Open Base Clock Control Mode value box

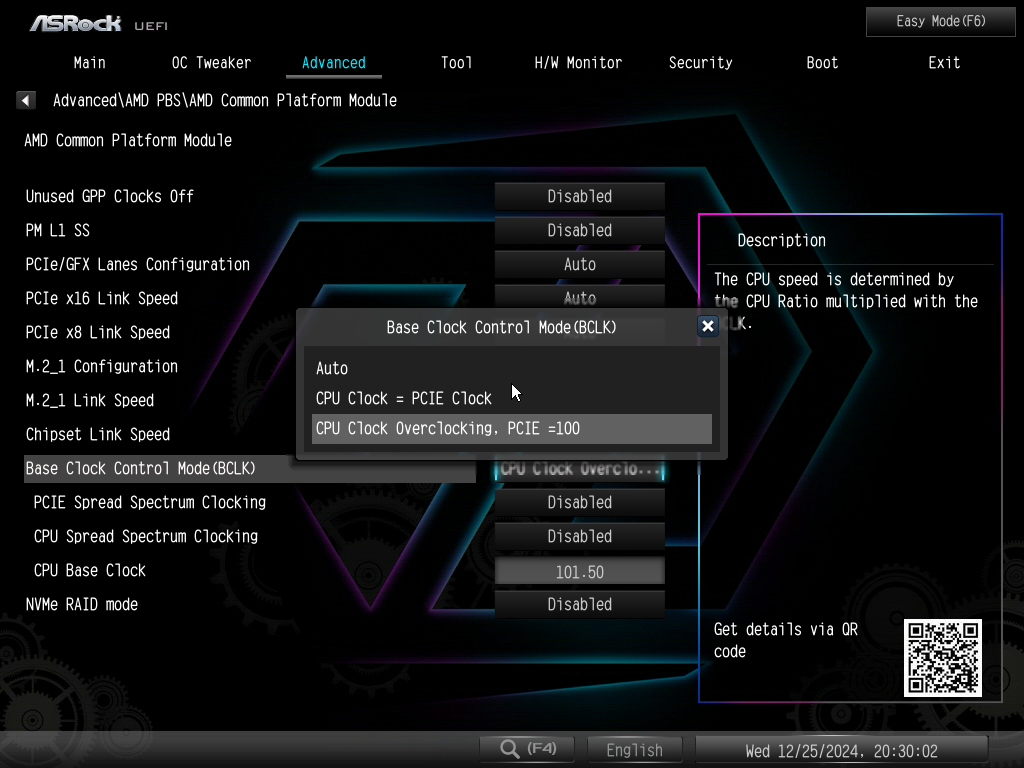579,469
